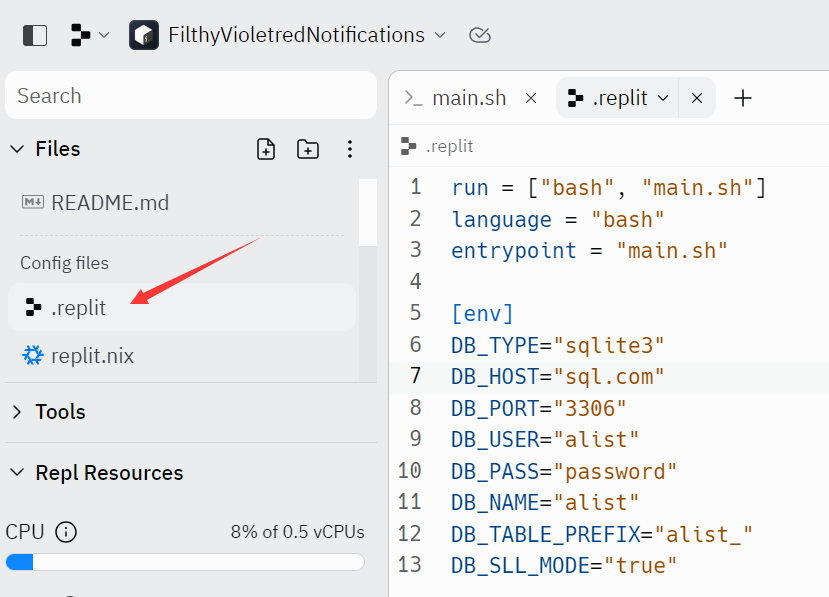The image size is (829, 597).
Task: Open the Files three-dot options menu
Action: pyautogui.click(x=350, y=149)
